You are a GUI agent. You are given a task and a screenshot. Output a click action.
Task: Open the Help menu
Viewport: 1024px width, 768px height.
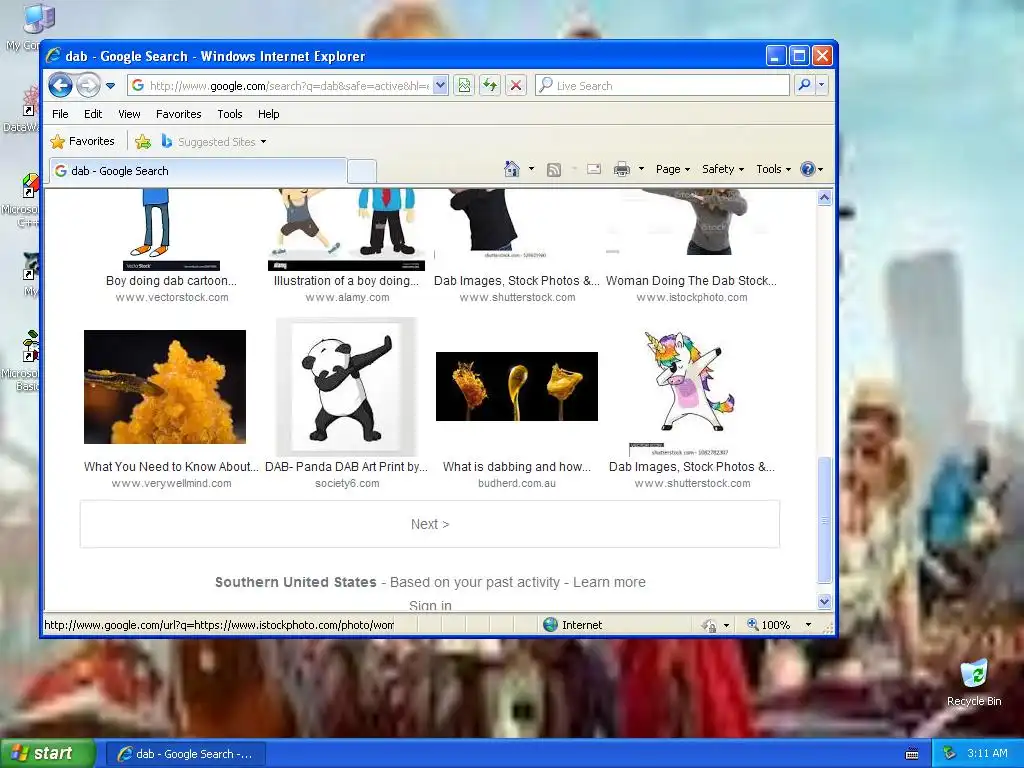(268, 114)
